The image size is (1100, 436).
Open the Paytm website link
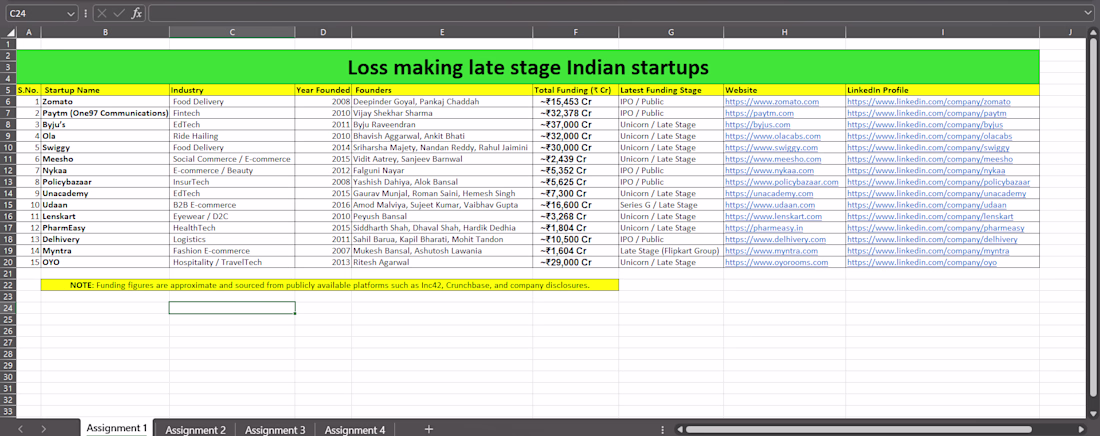click(x=759, y=113)
